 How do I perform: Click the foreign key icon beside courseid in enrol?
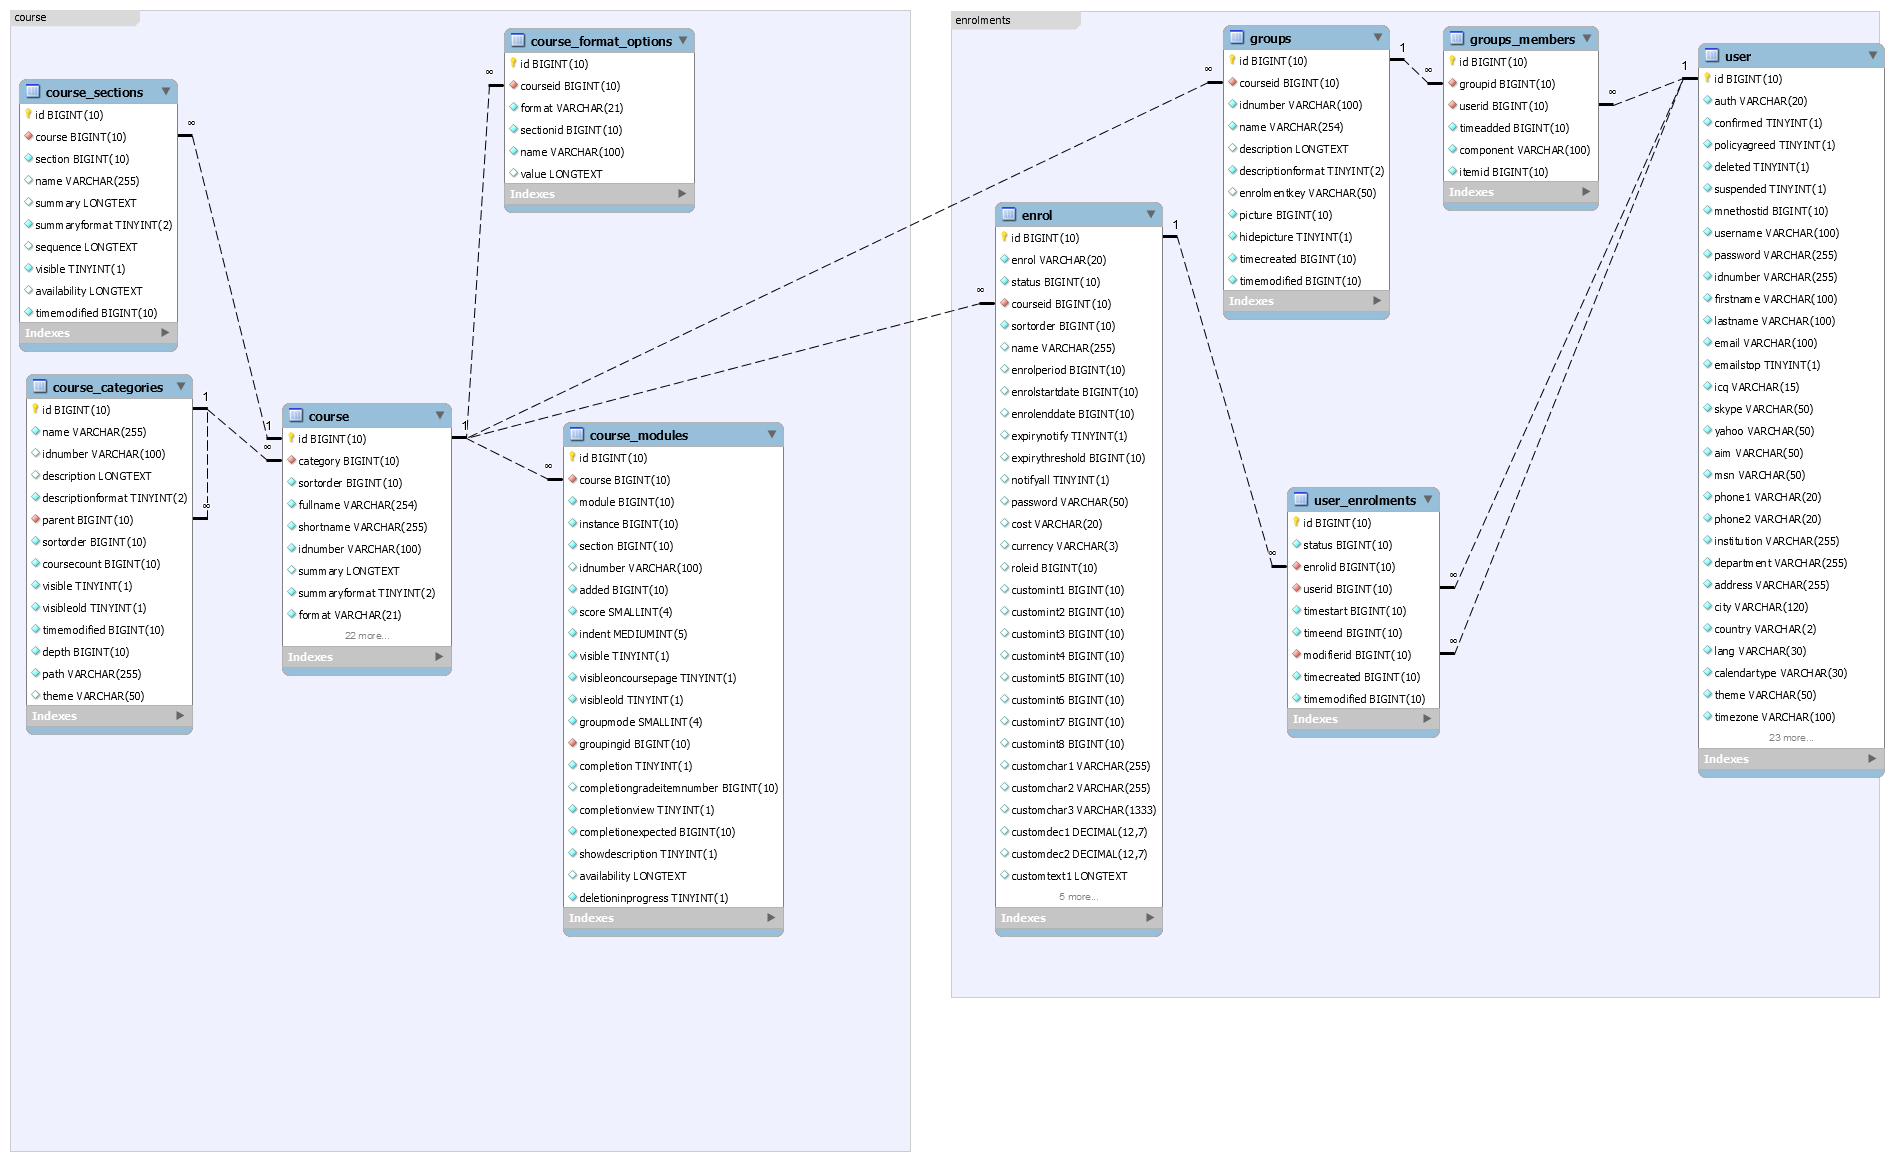[x=1004, y=304]
